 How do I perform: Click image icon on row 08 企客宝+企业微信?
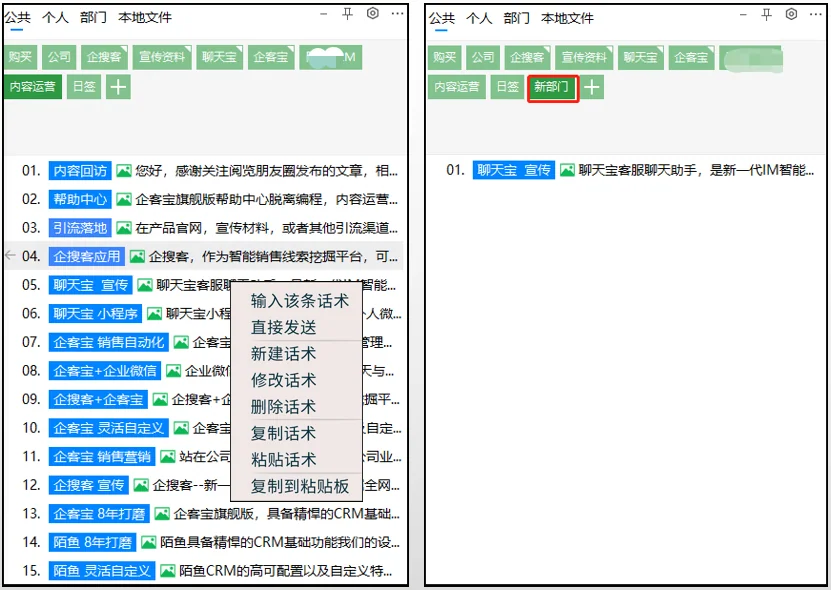coord(173,371)
